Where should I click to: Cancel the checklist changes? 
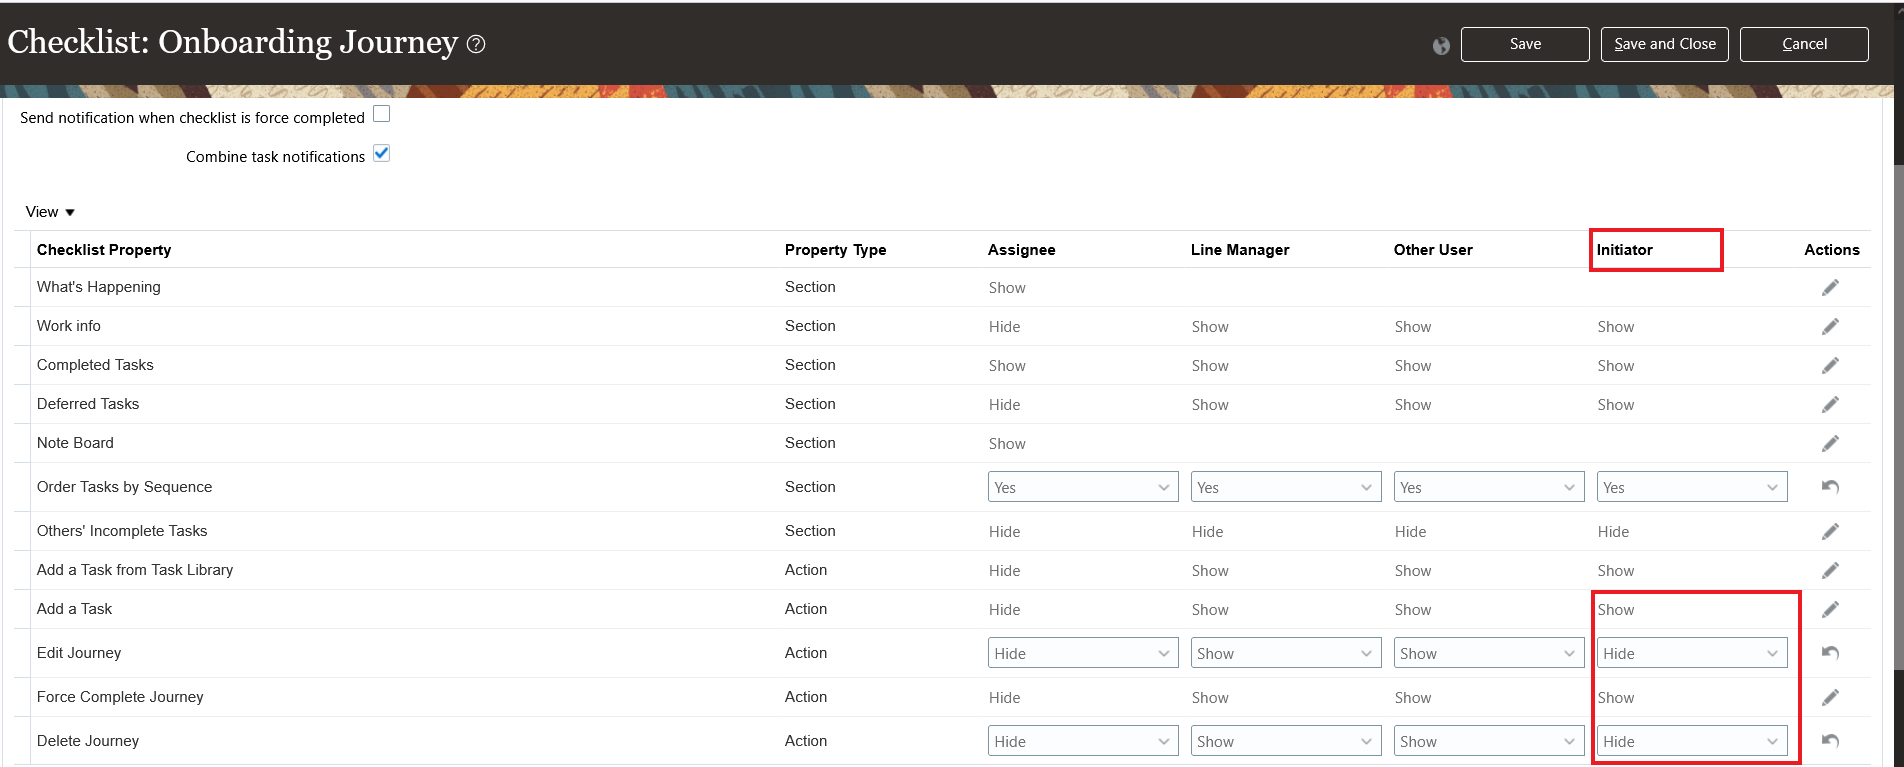(x=1804, y=44)
